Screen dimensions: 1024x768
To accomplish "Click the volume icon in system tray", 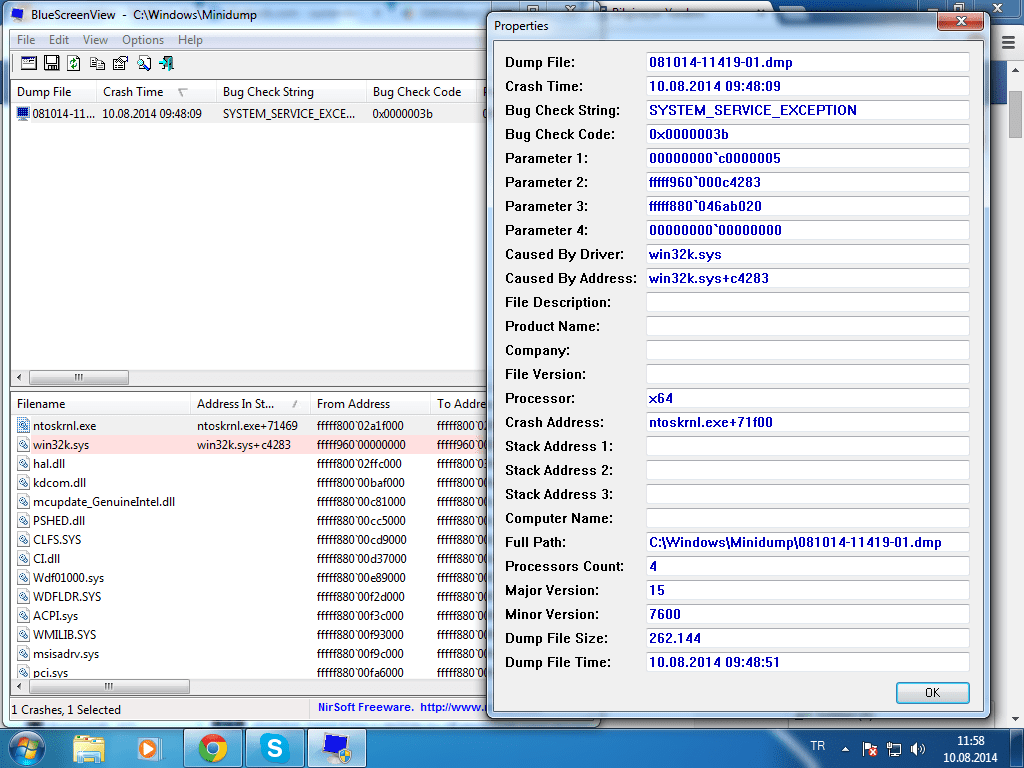I will click(918, 749).
